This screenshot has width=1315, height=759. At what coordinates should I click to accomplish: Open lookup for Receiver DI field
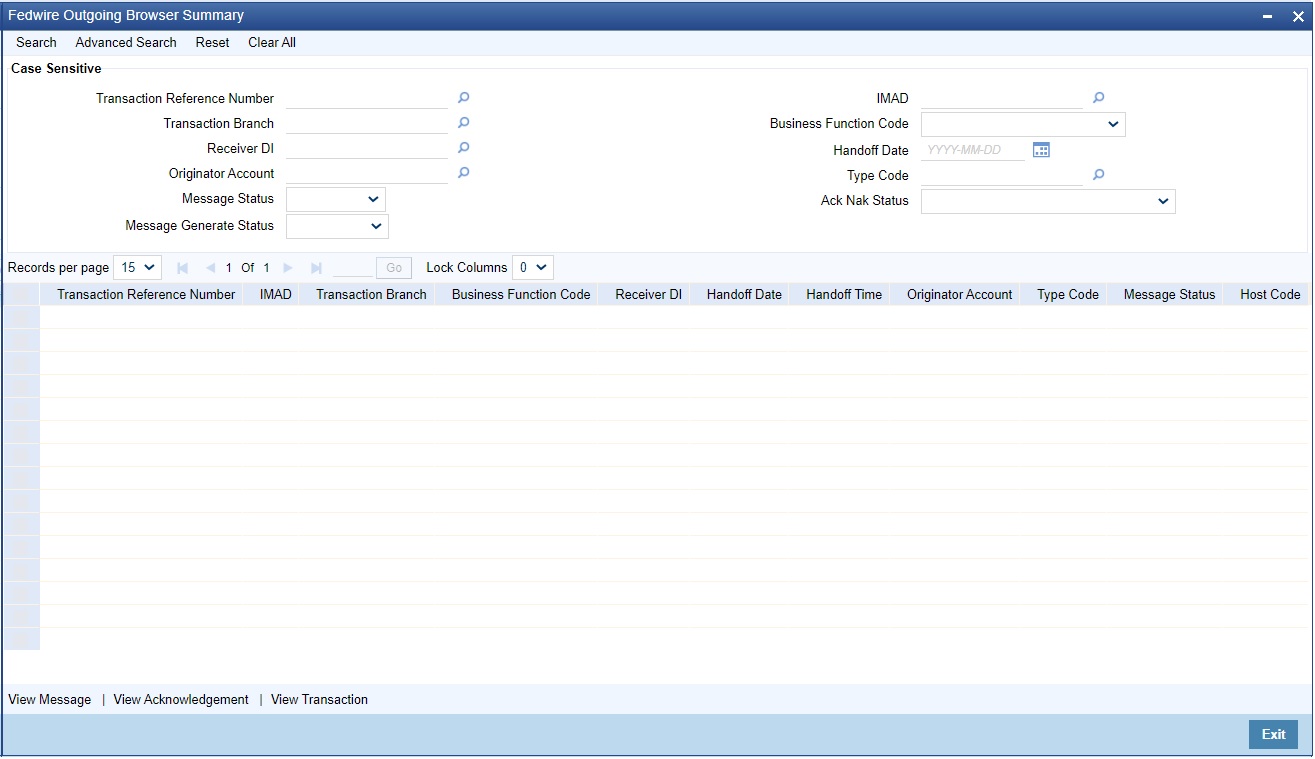coord(463,148)
